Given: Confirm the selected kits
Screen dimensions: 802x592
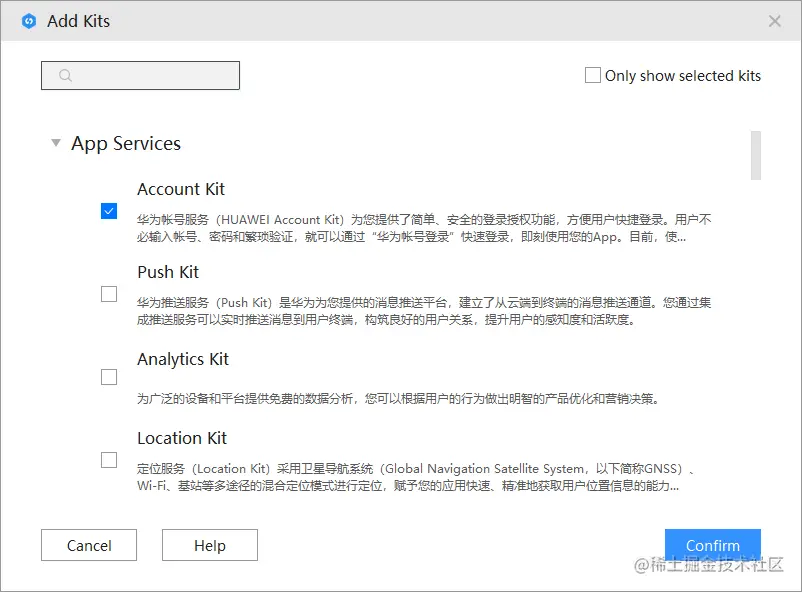Looking at the screenshot, I should [x=712, y=545].
